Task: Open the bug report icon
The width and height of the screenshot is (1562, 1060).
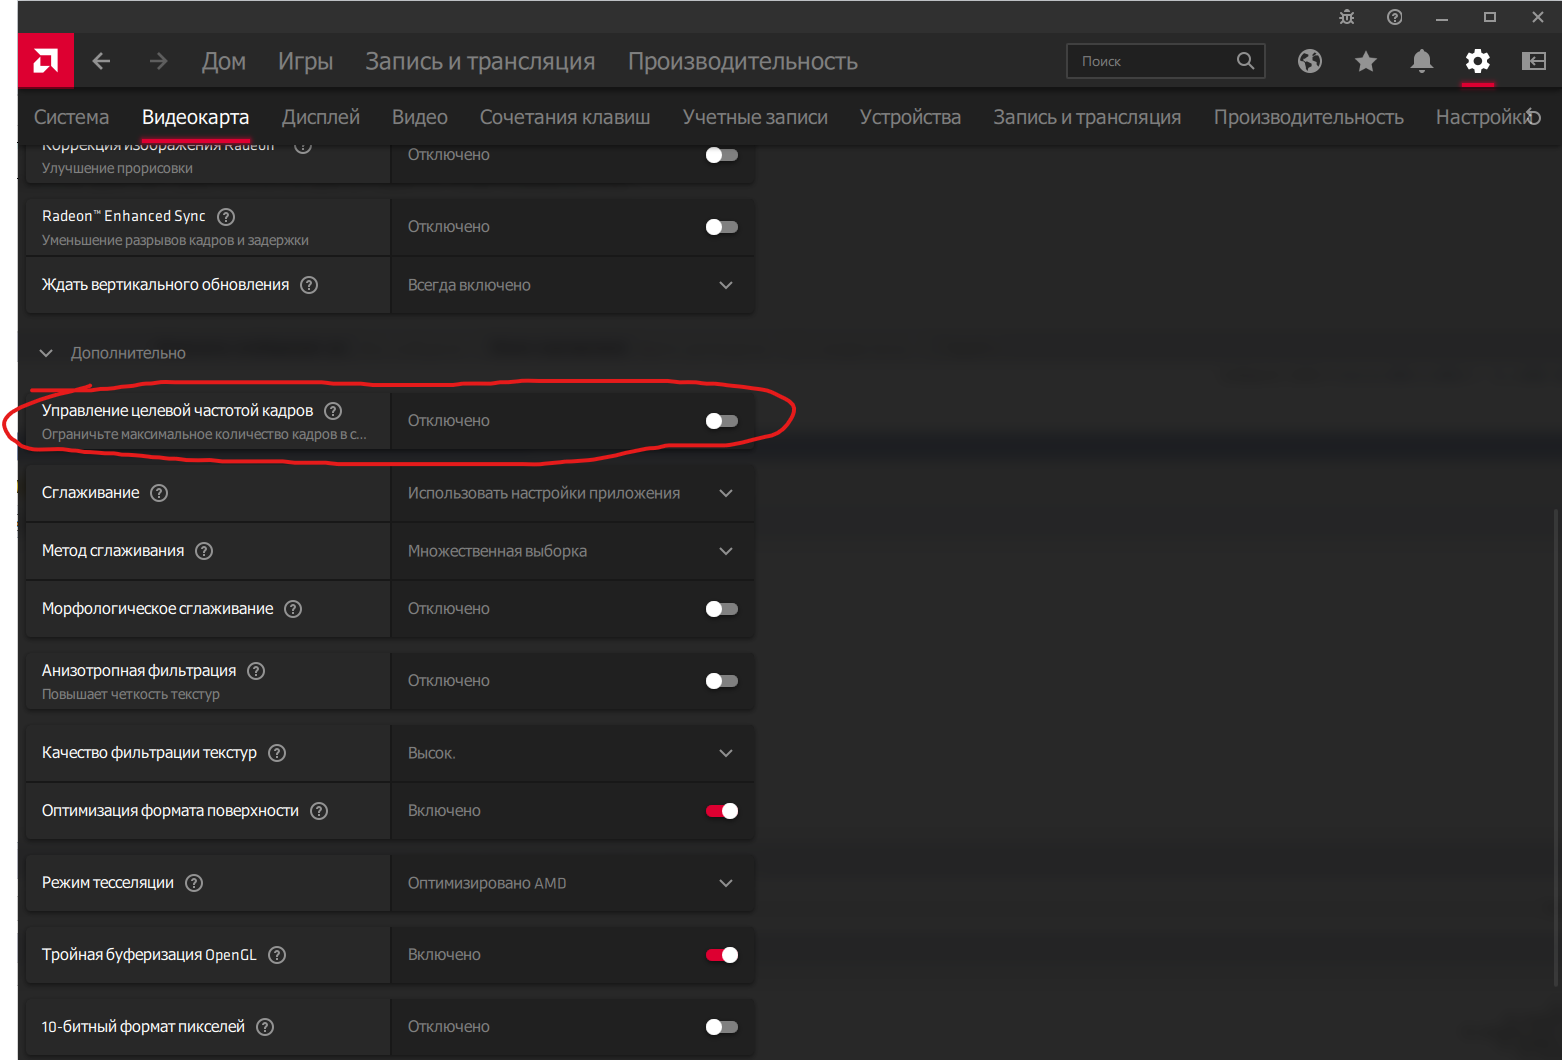Action: pos(1346,17)
